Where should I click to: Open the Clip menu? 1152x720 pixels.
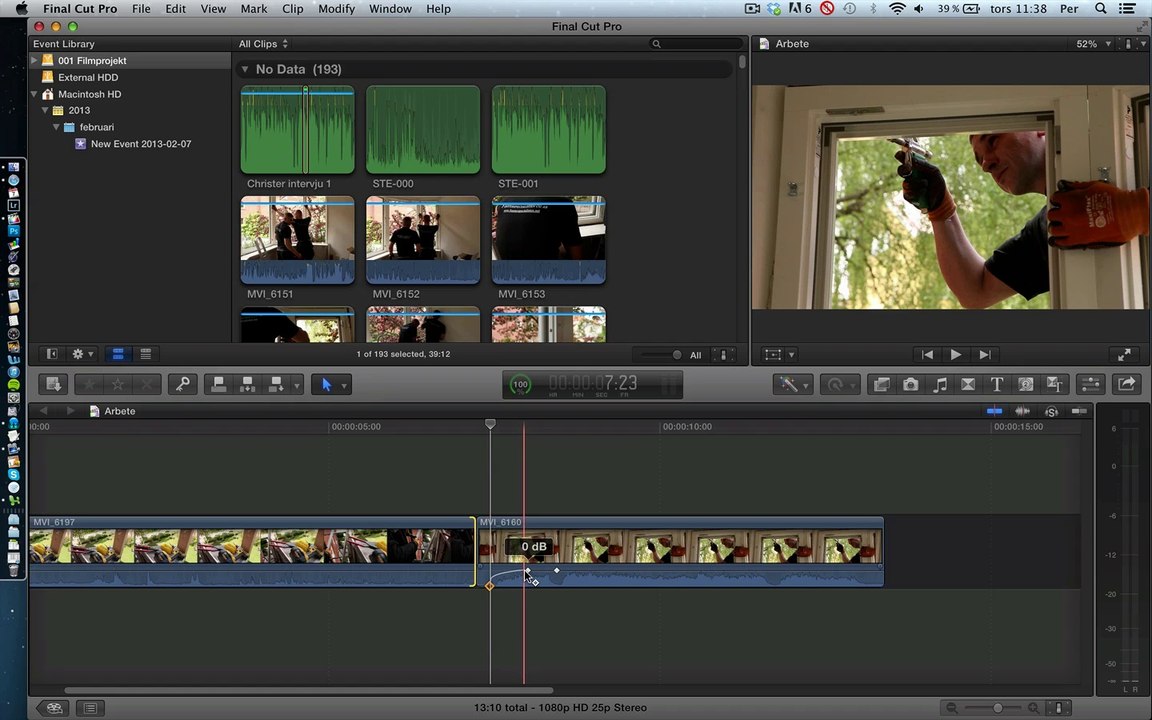coord(292,9)
